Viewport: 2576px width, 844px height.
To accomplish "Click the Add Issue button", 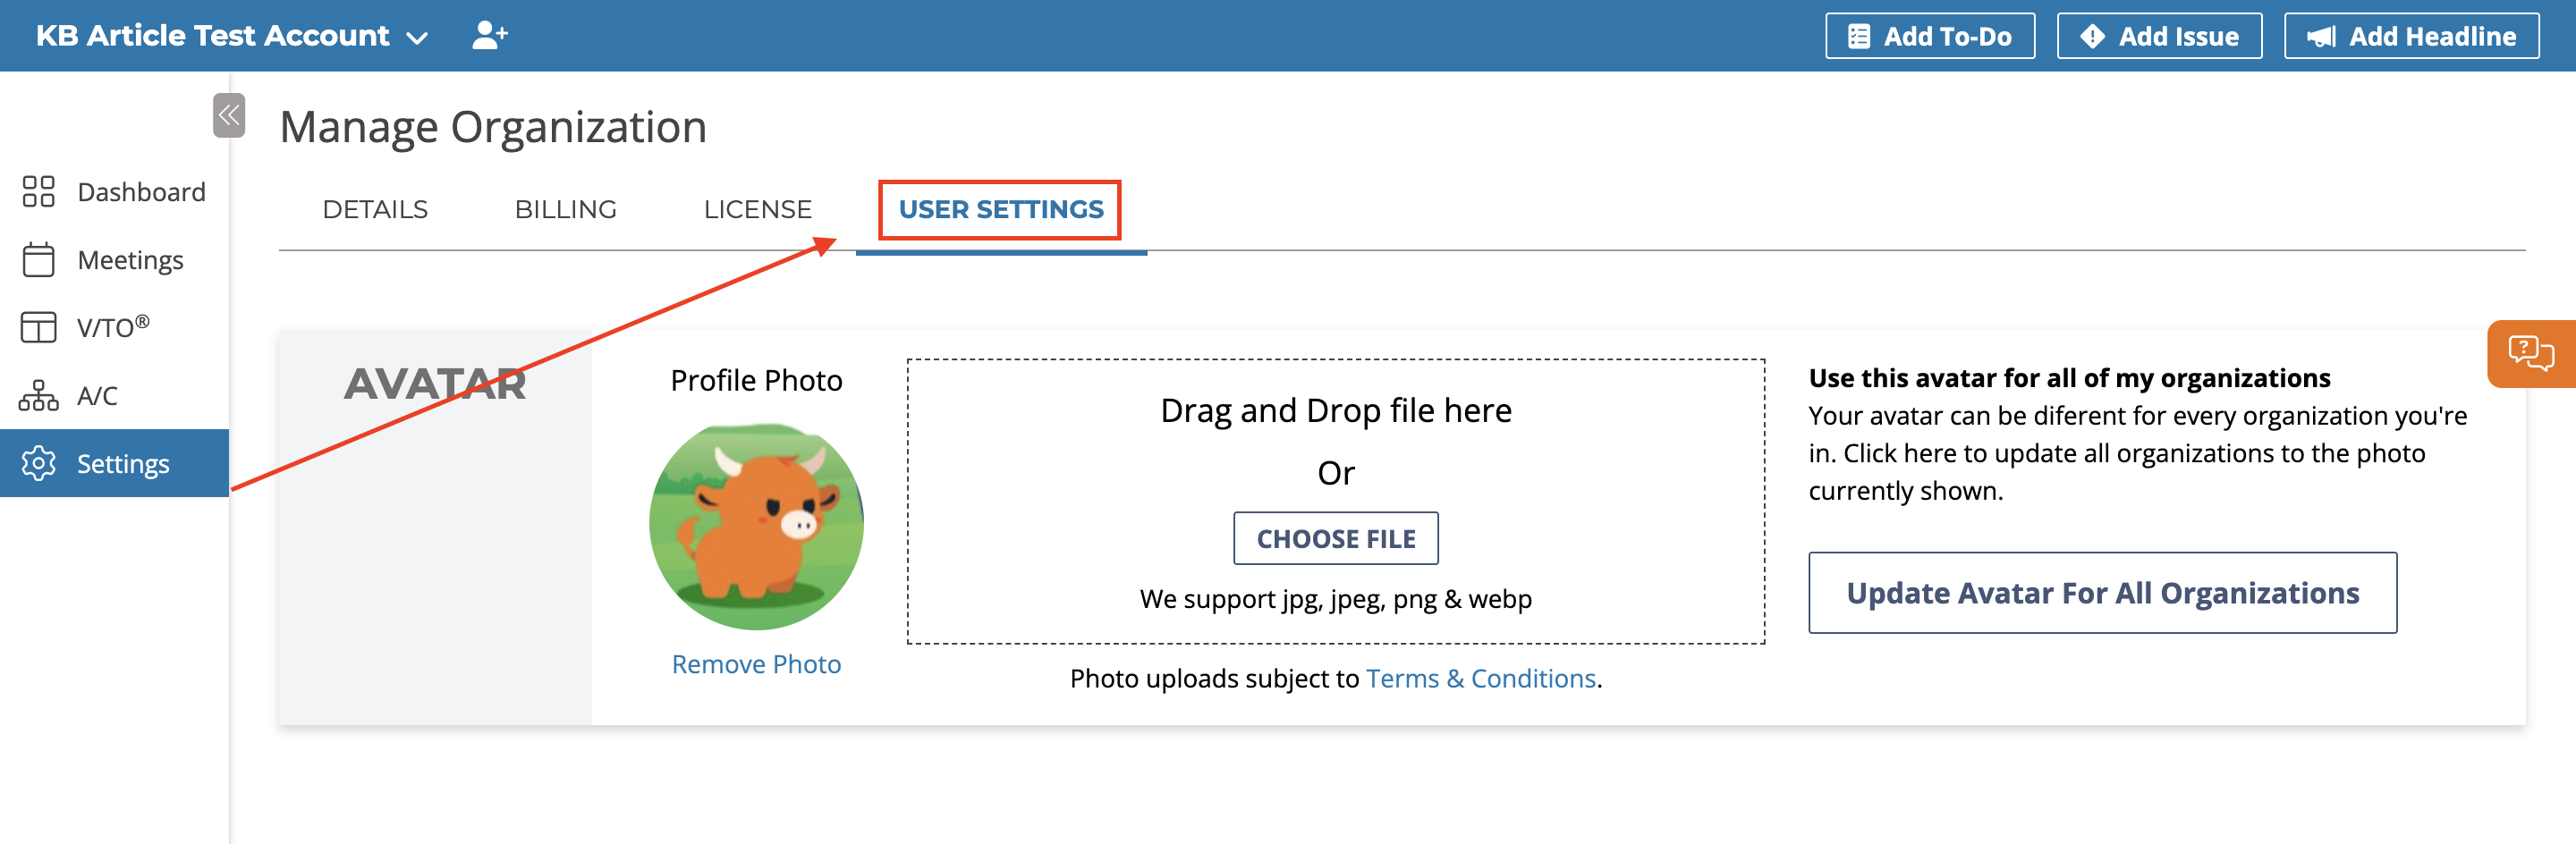I will coord(2159,36).
